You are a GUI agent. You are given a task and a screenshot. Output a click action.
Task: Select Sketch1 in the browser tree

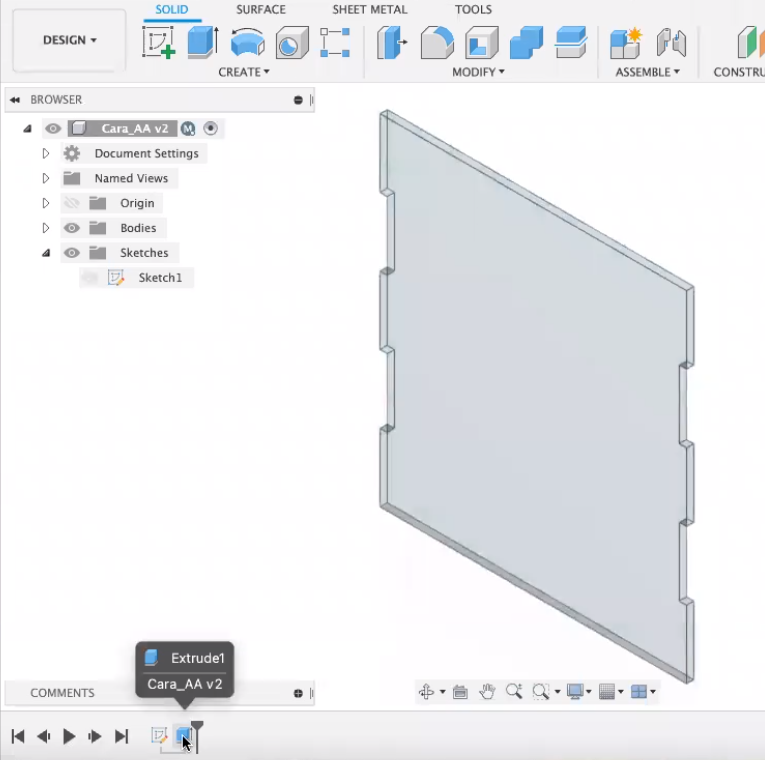[160, 278]
